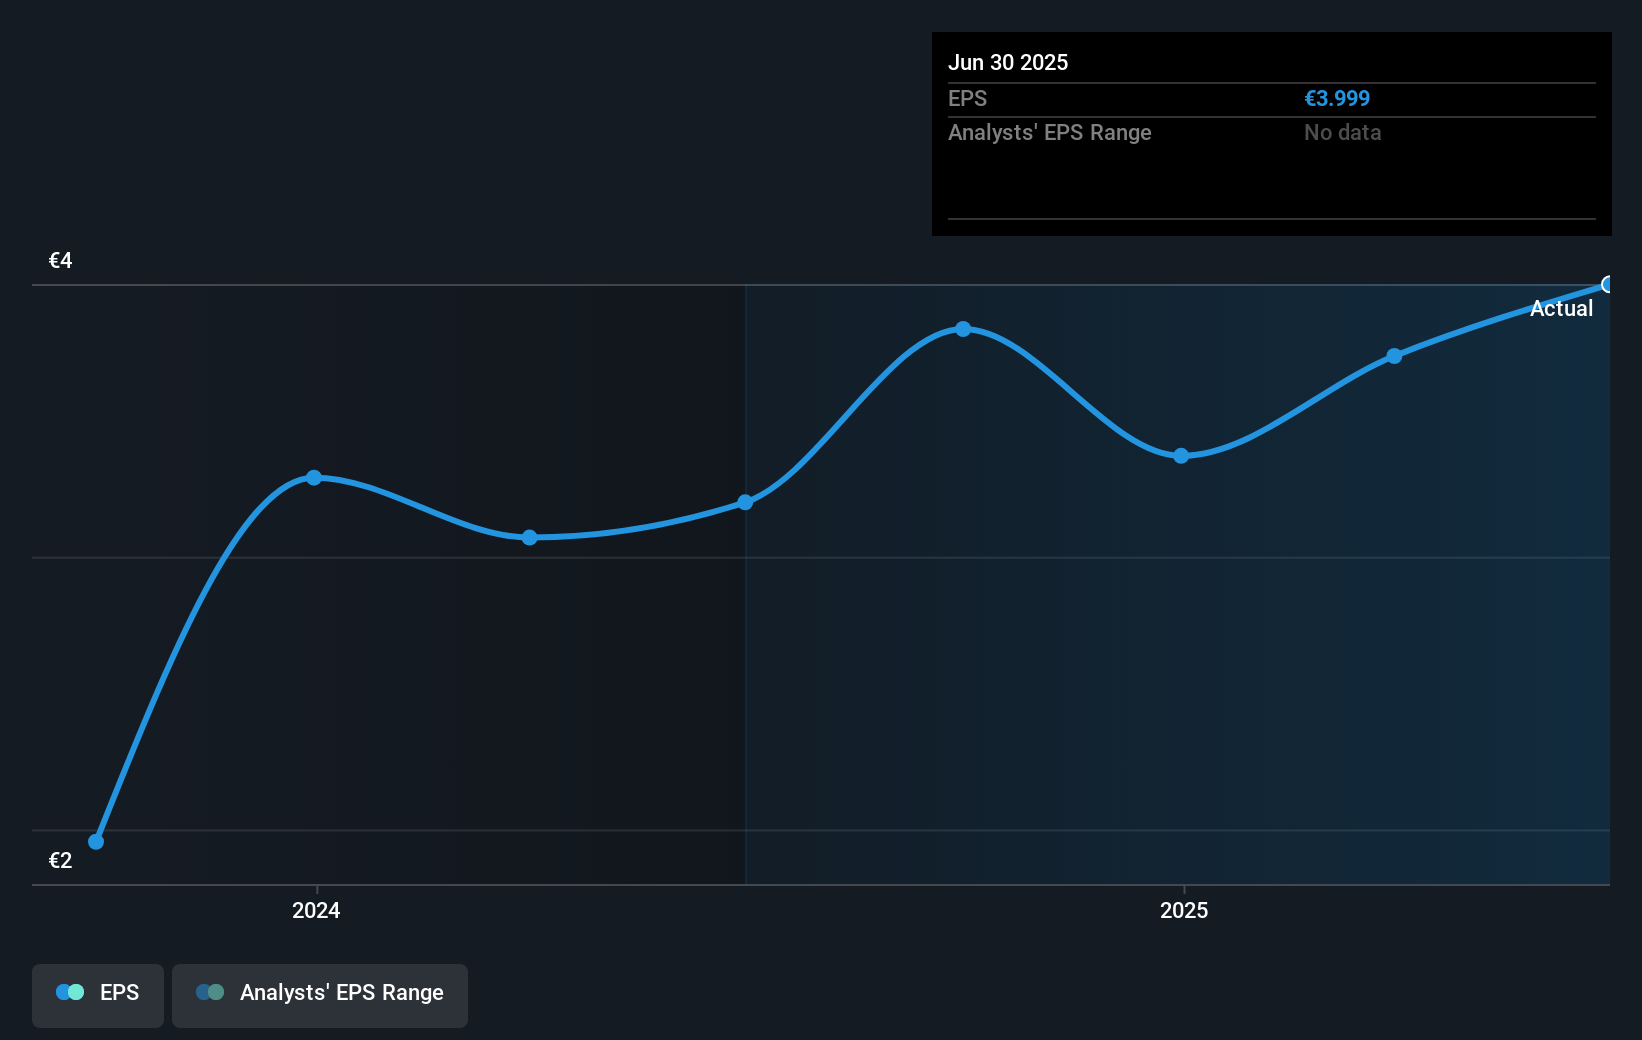
Task: Toggle the EPS series visibility
Action: click(97, 994)
